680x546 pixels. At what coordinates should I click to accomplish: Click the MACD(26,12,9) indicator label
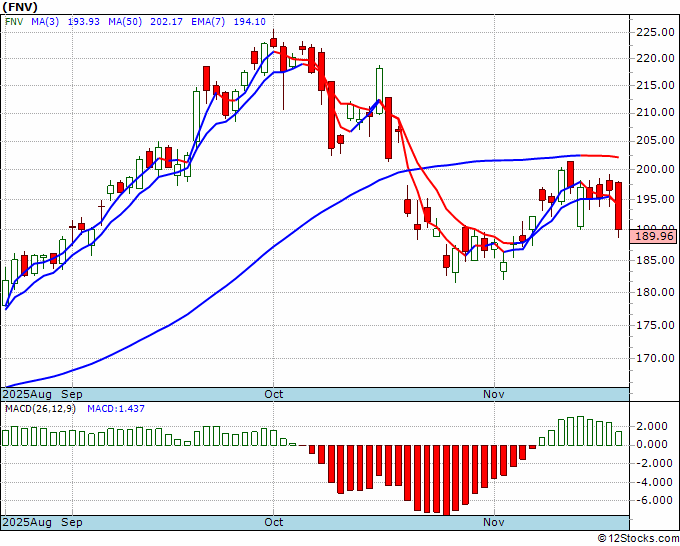tap(40, 409)
